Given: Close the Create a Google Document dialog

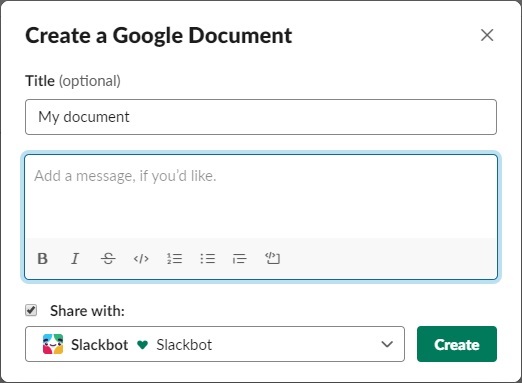Looking at the screenshot, I should [487, 35].
